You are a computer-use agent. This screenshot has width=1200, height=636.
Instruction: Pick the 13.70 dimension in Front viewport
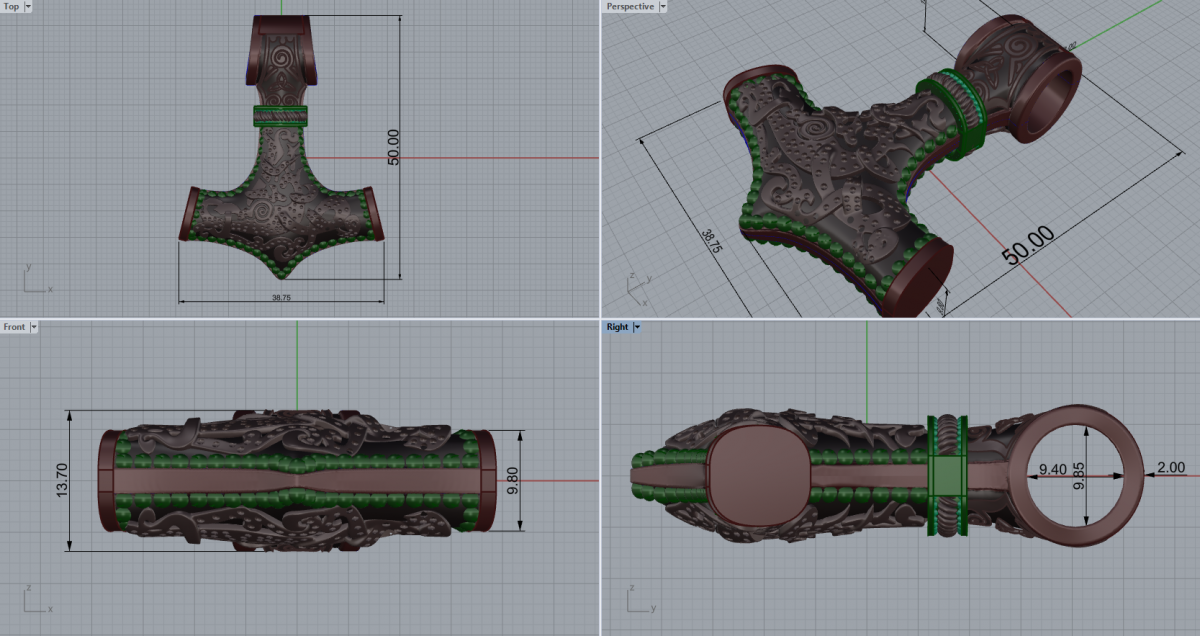[x=62, y=480]
